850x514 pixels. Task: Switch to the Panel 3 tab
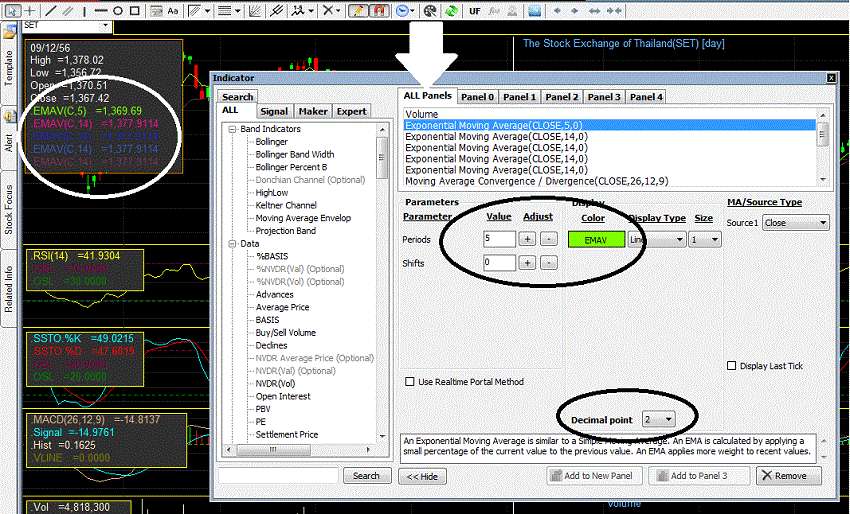(x=603, y=97)
